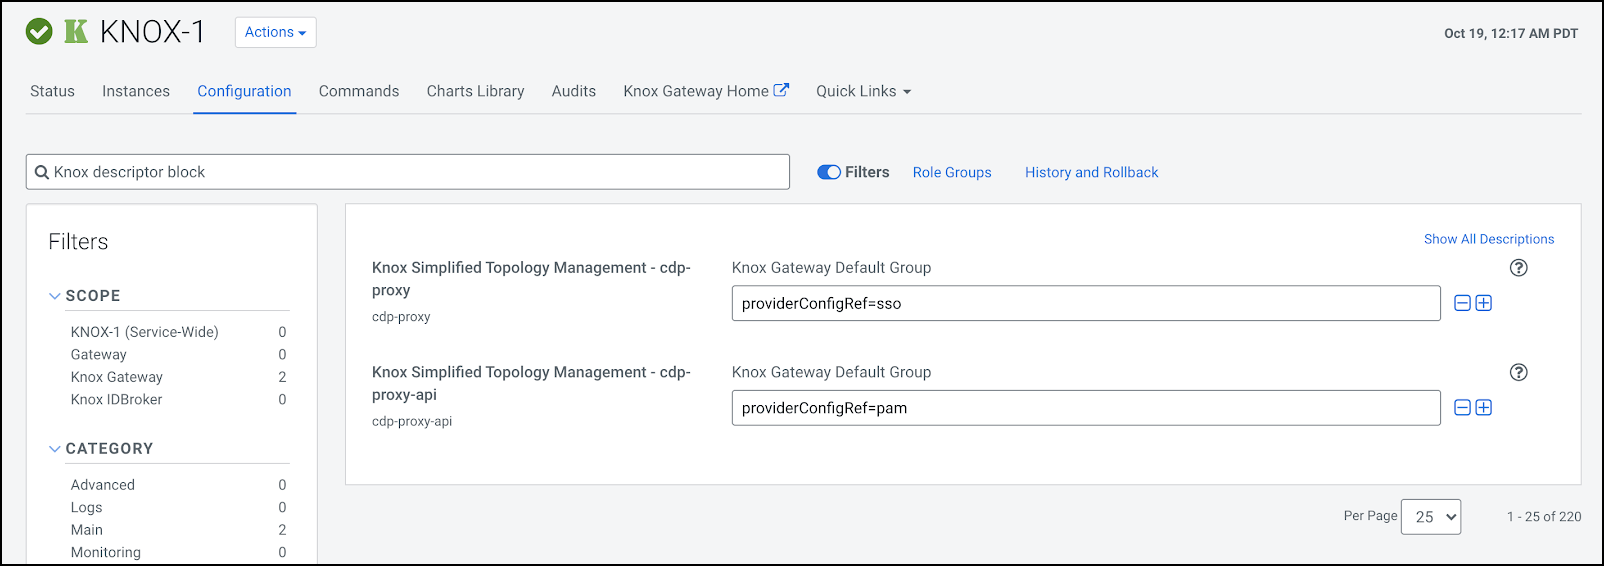Open the Quick Links dropdown
The width and height of the screenshot is (1604, 566).
(863, 91)
